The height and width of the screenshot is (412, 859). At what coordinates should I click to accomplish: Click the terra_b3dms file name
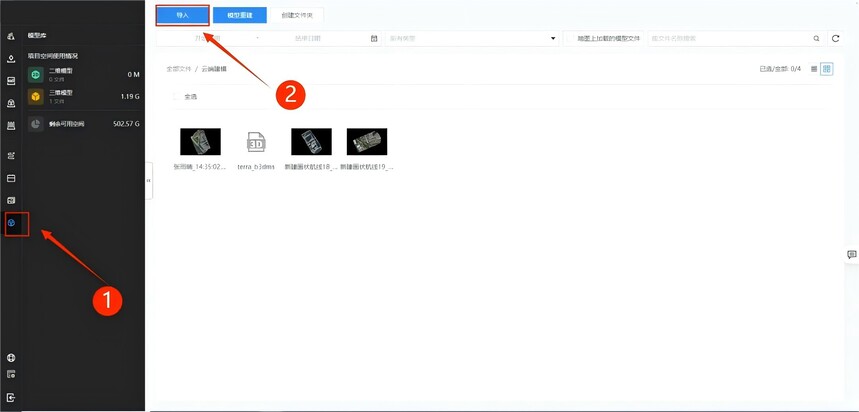point(256,167)
